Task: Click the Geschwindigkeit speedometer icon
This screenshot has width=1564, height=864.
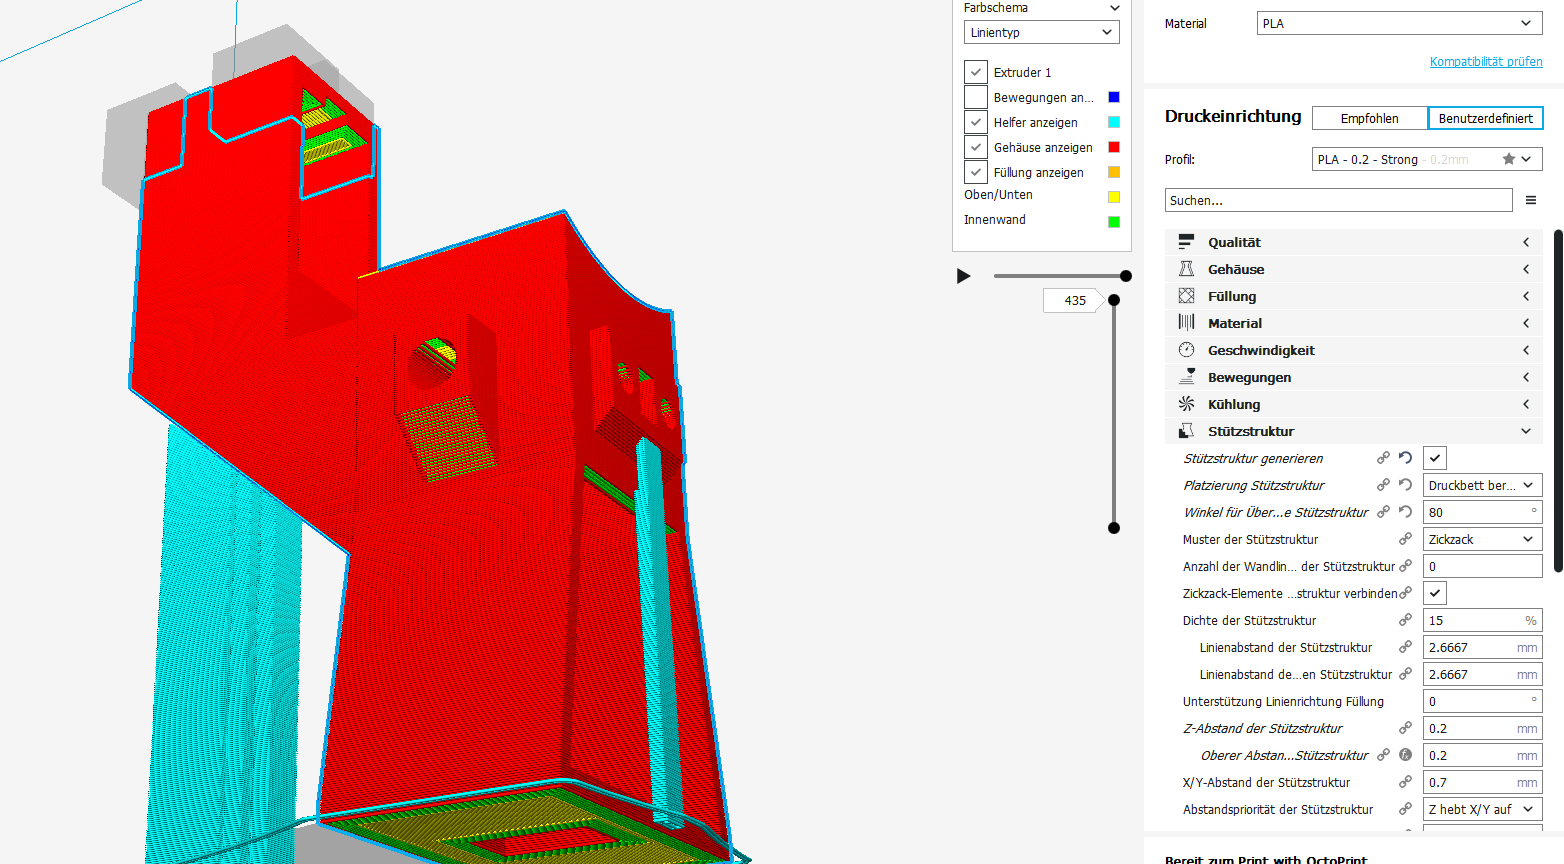Action: tap(1186, 350)
